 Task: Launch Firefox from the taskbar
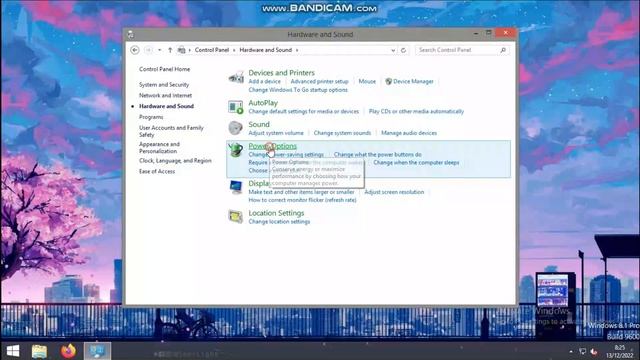pos(68,351)
